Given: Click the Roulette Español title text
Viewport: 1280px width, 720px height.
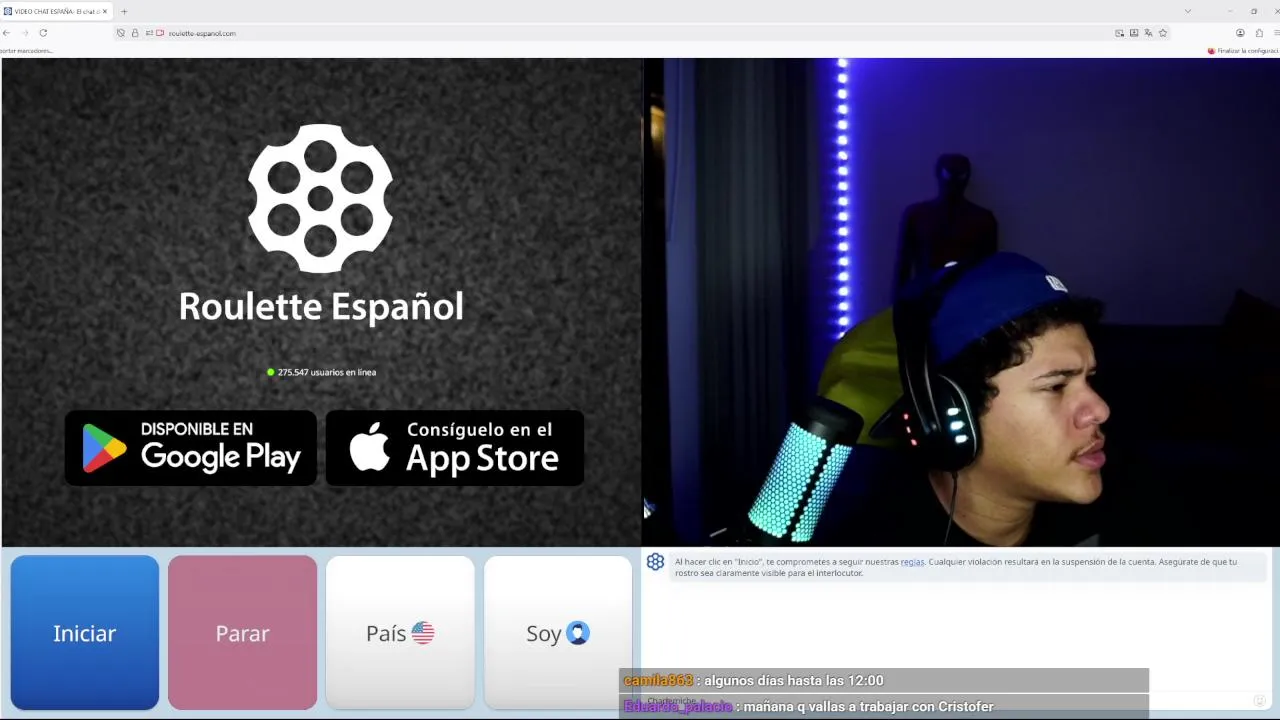Looking at the screenshot, I should (321, 306).
